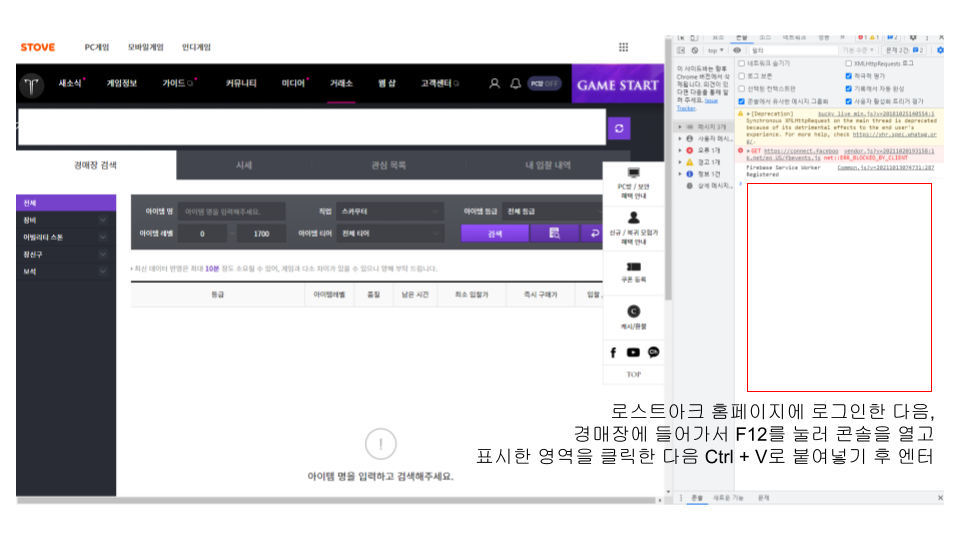Click the purple 검색 button
960x540 pixels.
pyautogui.click(x=495, y=233)
